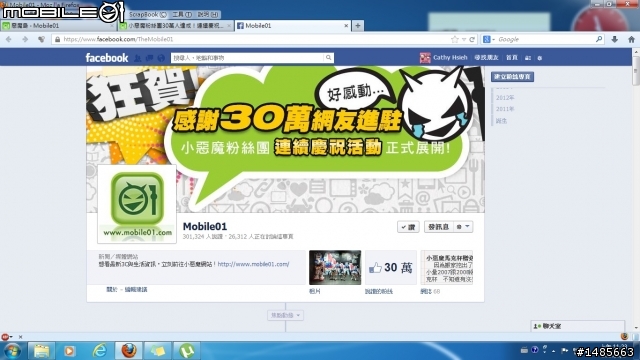Screen dimensions: 640x360
Task: Reload the page with the refresh icon
Action: pos(472,39)
